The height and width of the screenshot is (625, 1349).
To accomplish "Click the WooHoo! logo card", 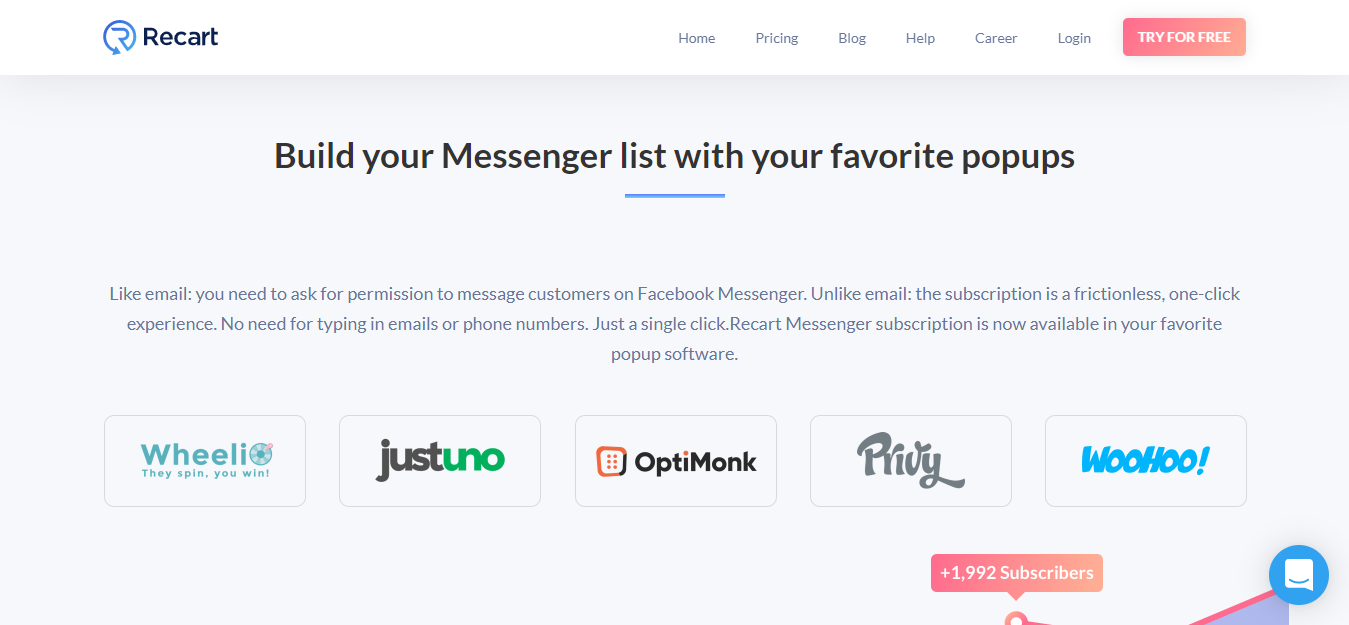I will click(x=1145, y=460).
